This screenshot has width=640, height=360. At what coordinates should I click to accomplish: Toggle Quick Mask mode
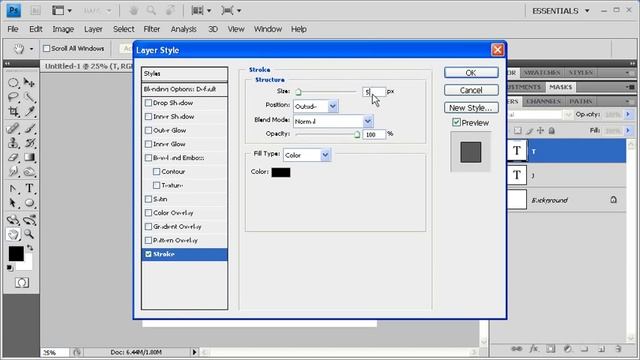click(x=22, y=282)
